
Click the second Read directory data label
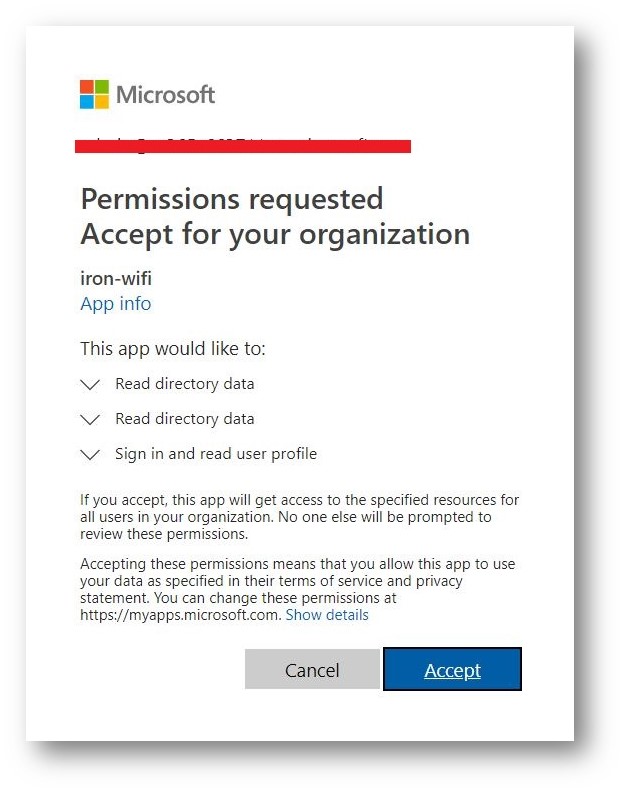pos(185,419)
